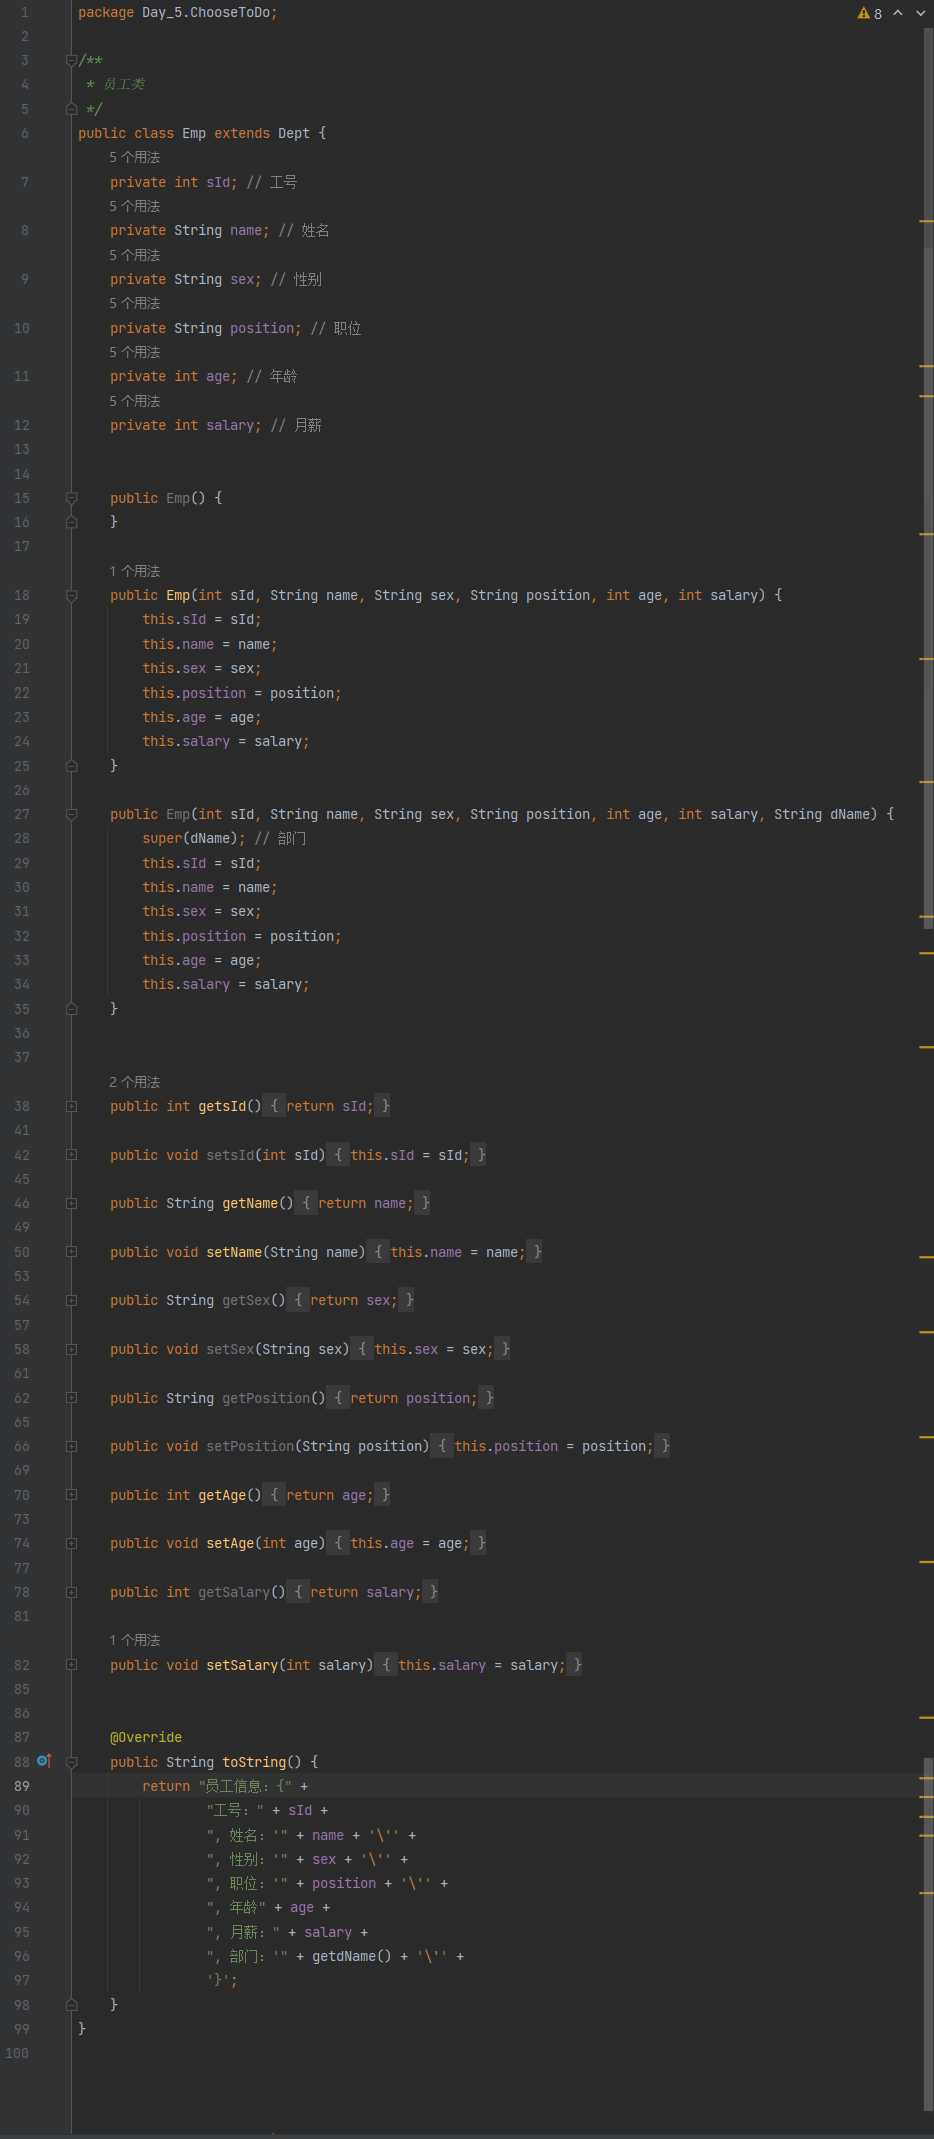934x2139 pixels.
Task: Open '5 个用法' hint above salary field
Action: coord(135,401)
